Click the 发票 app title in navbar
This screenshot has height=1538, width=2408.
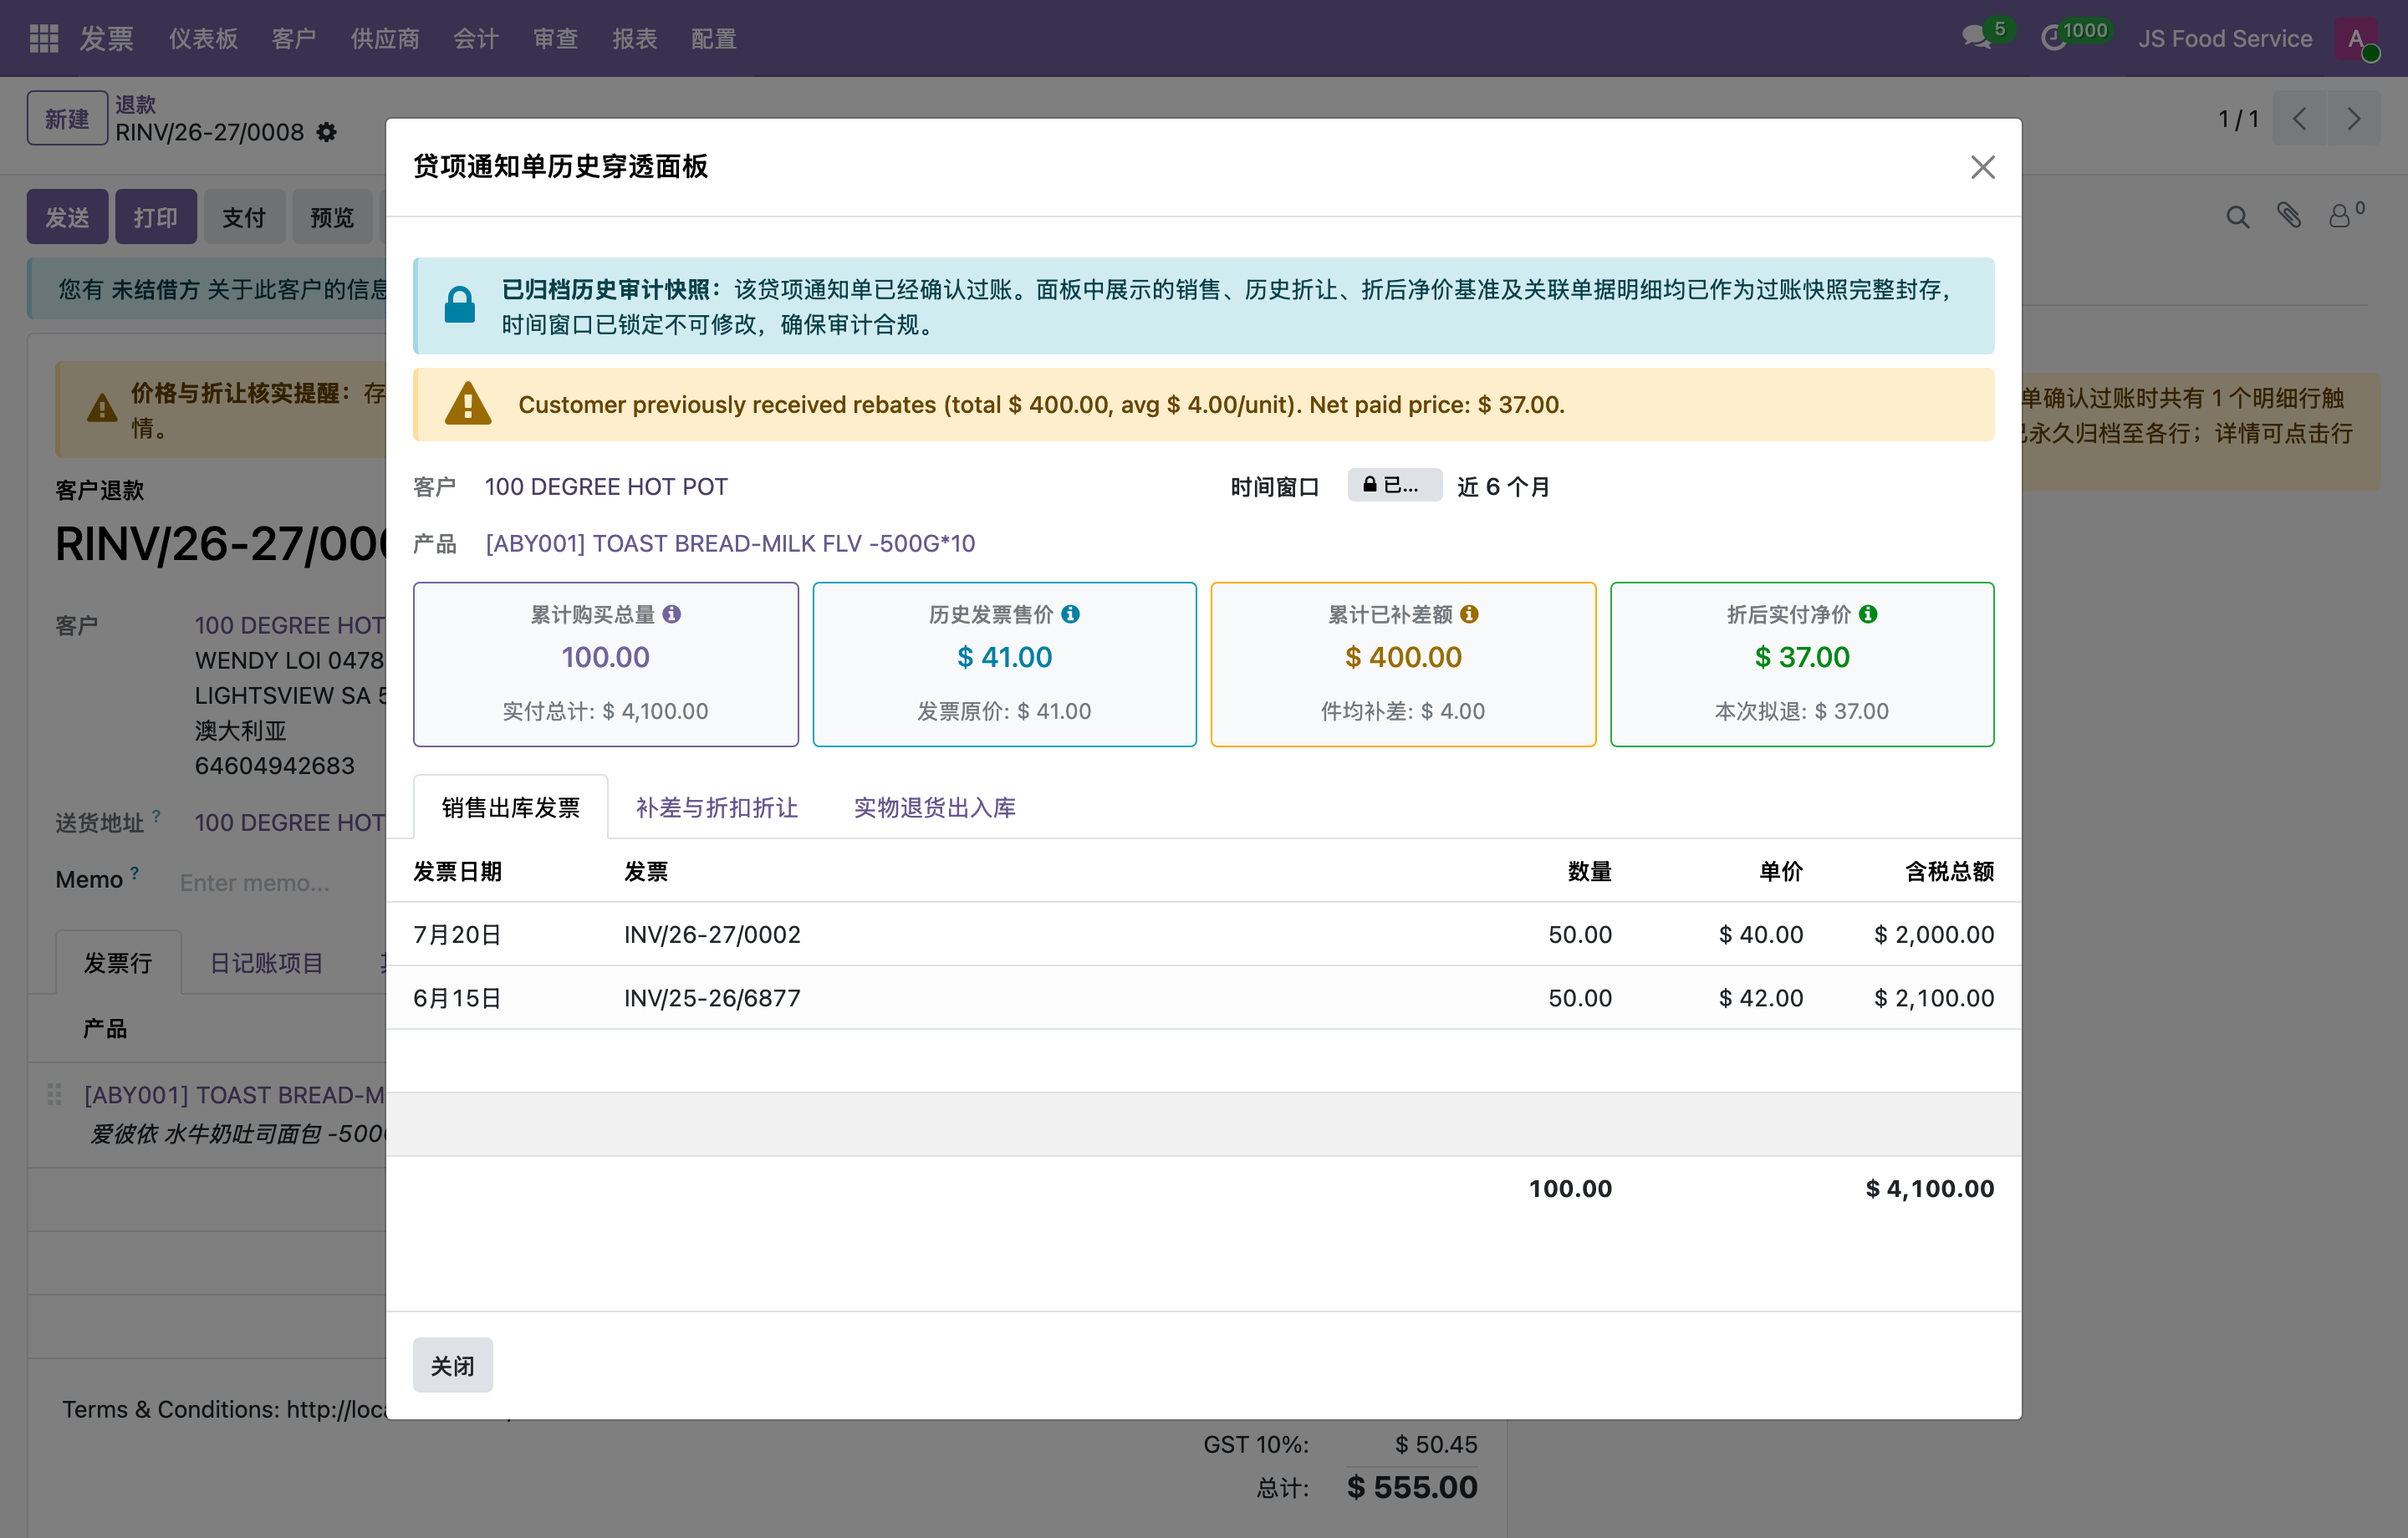(107, 38)
